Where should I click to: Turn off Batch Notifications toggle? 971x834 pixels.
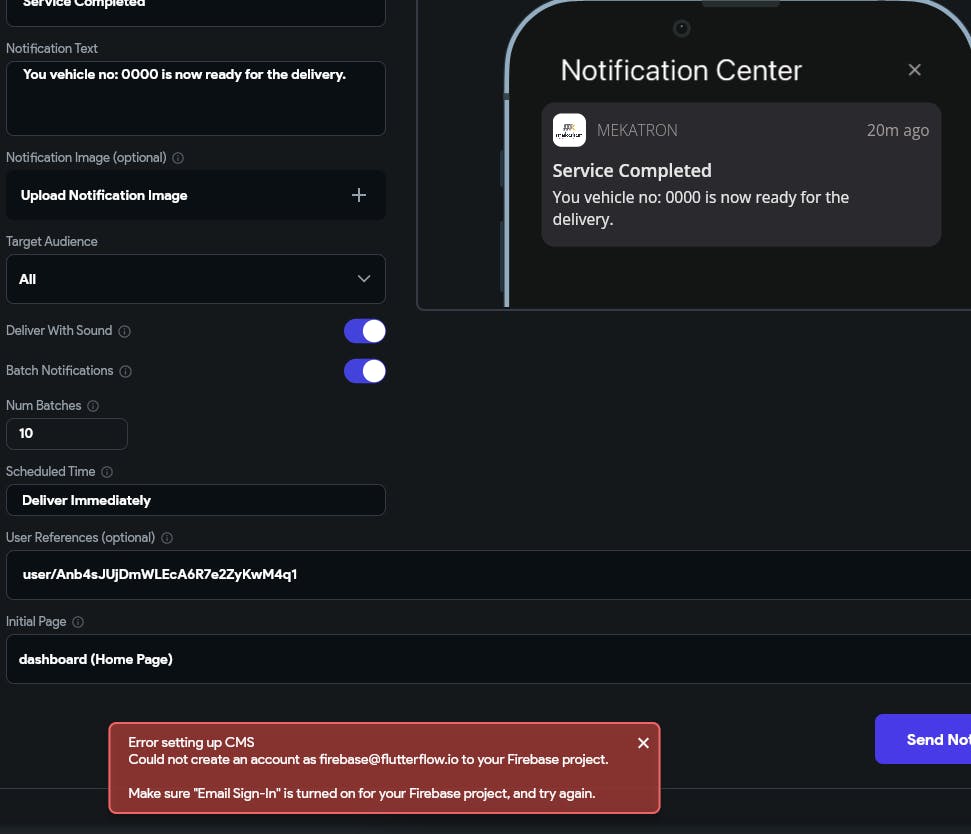pos(365,371)
